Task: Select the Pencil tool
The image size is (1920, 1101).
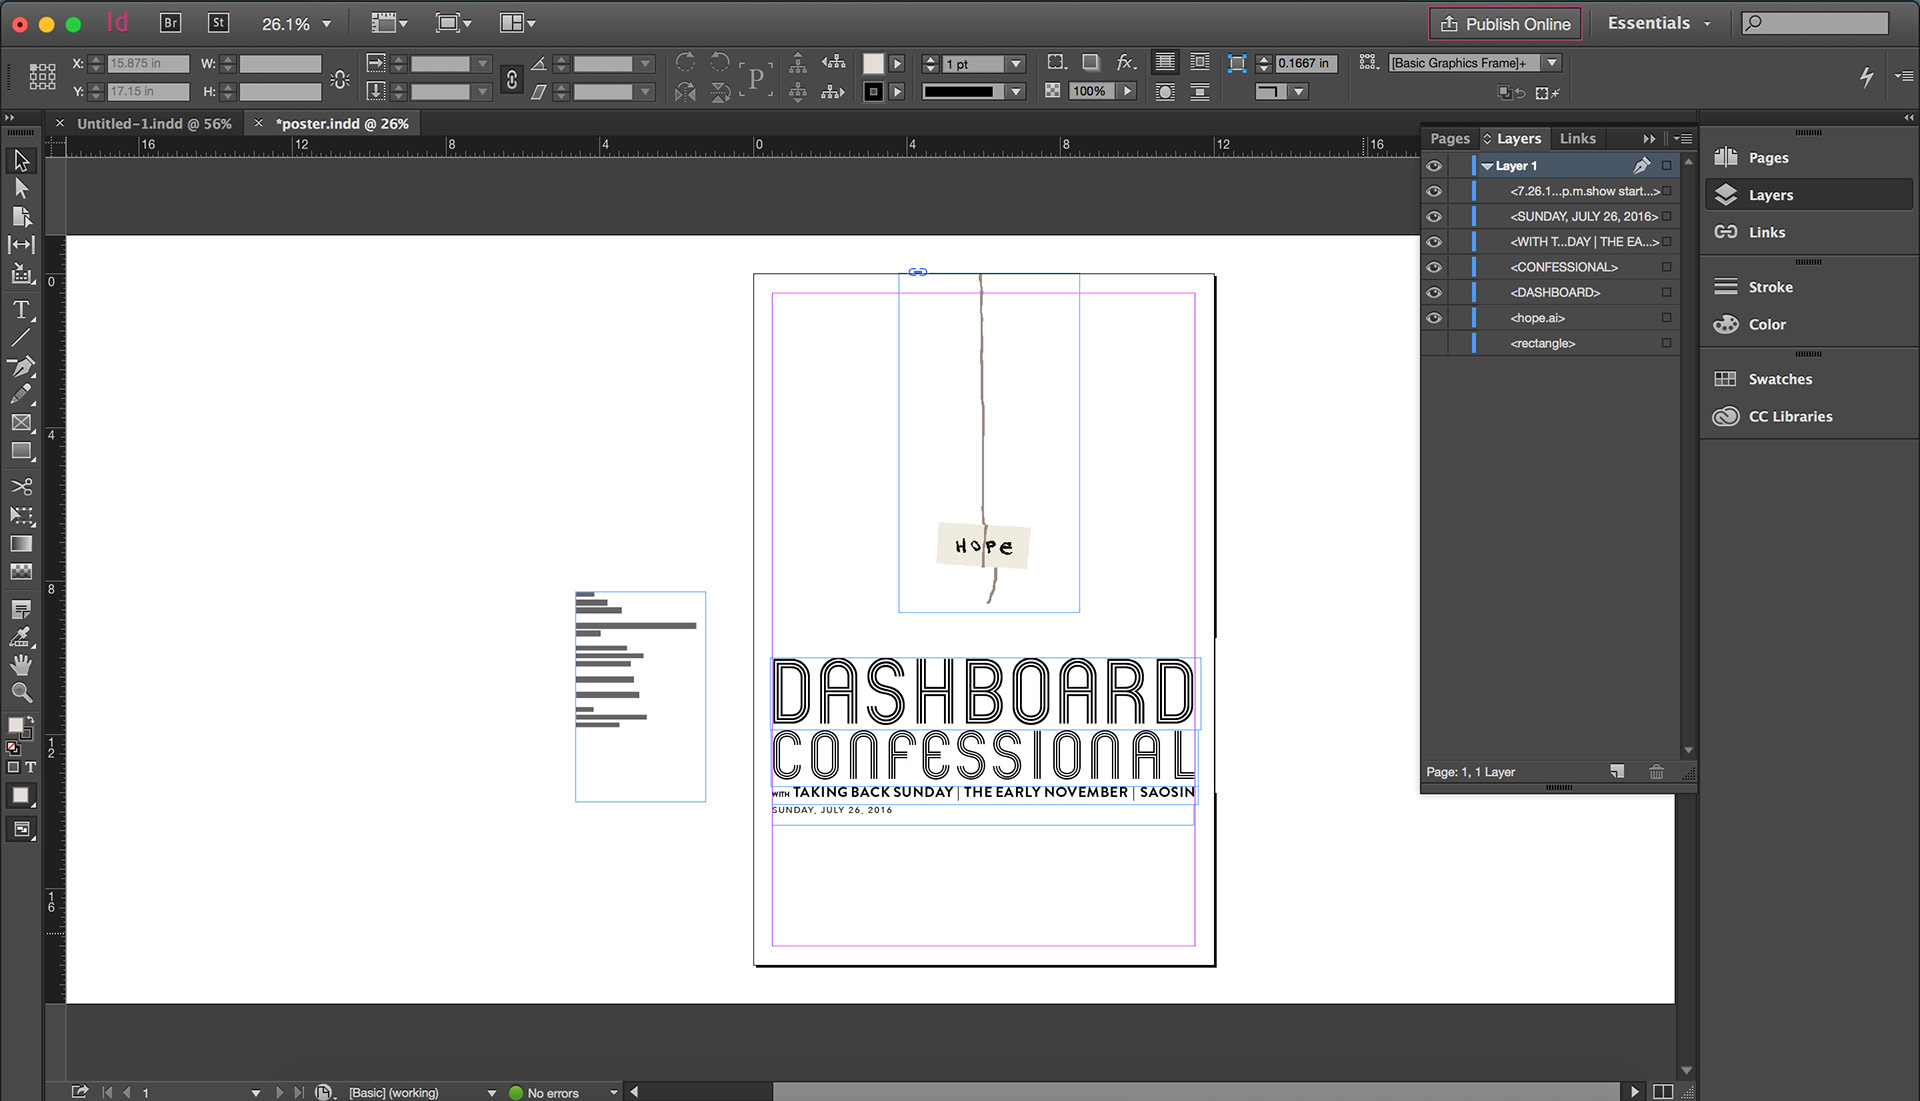Action: click(21, 394)
